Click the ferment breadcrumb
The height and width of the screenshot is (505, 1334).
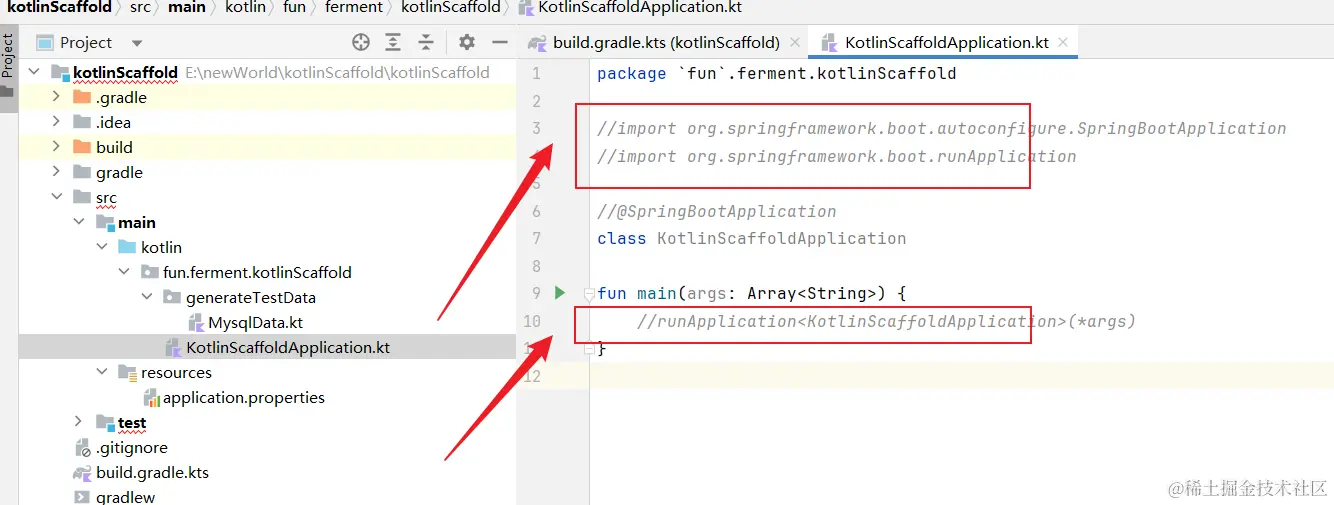tap(353, 7)
